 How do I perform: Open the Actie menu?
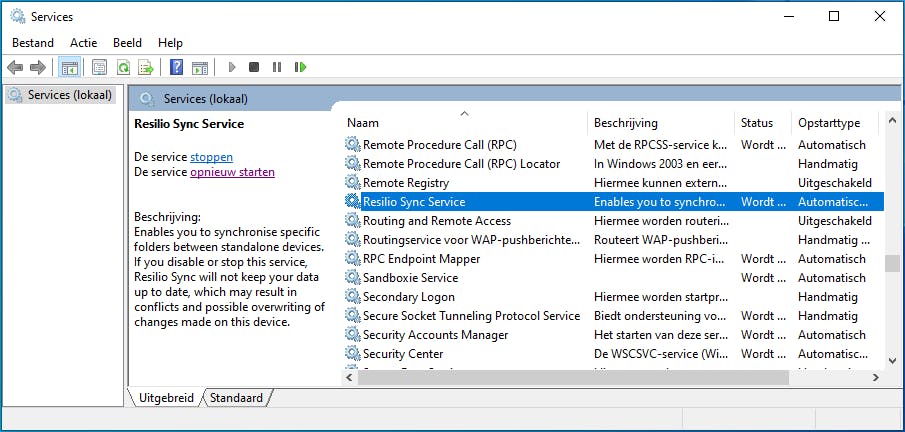tap(84, 43)
